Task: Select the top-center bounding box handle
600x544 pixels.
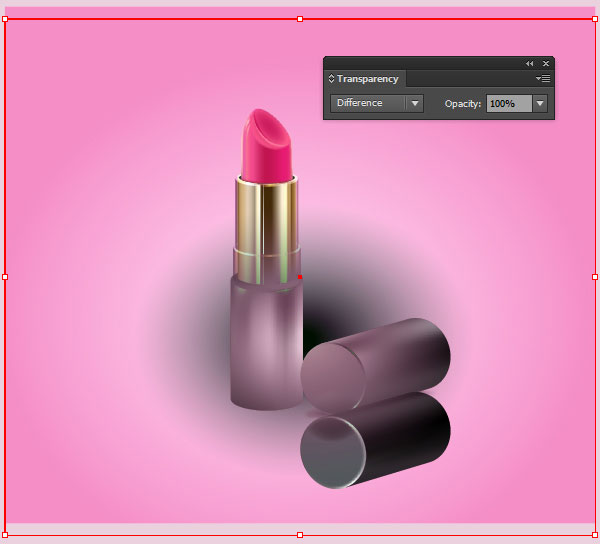Action: (300, 19)
